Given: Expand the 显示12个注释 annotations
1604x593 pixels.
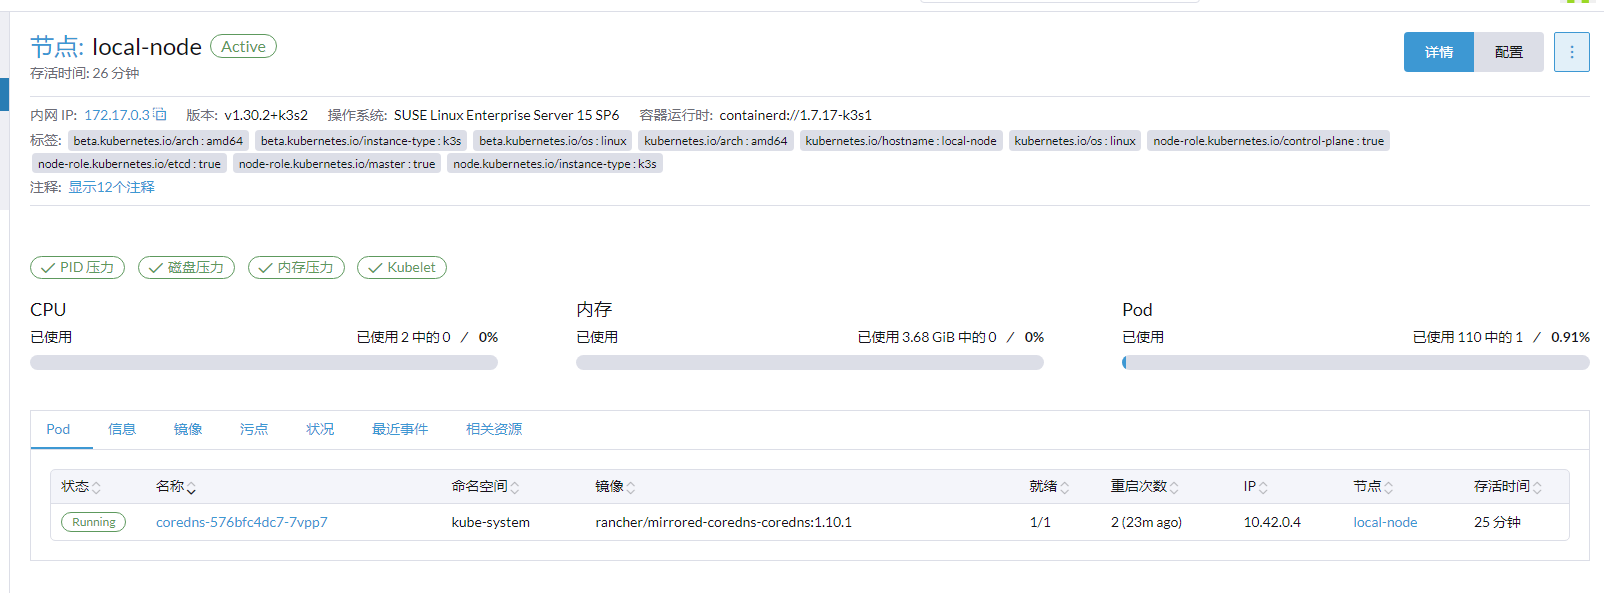Looking at the screenshot, I should tap(111, 187).
